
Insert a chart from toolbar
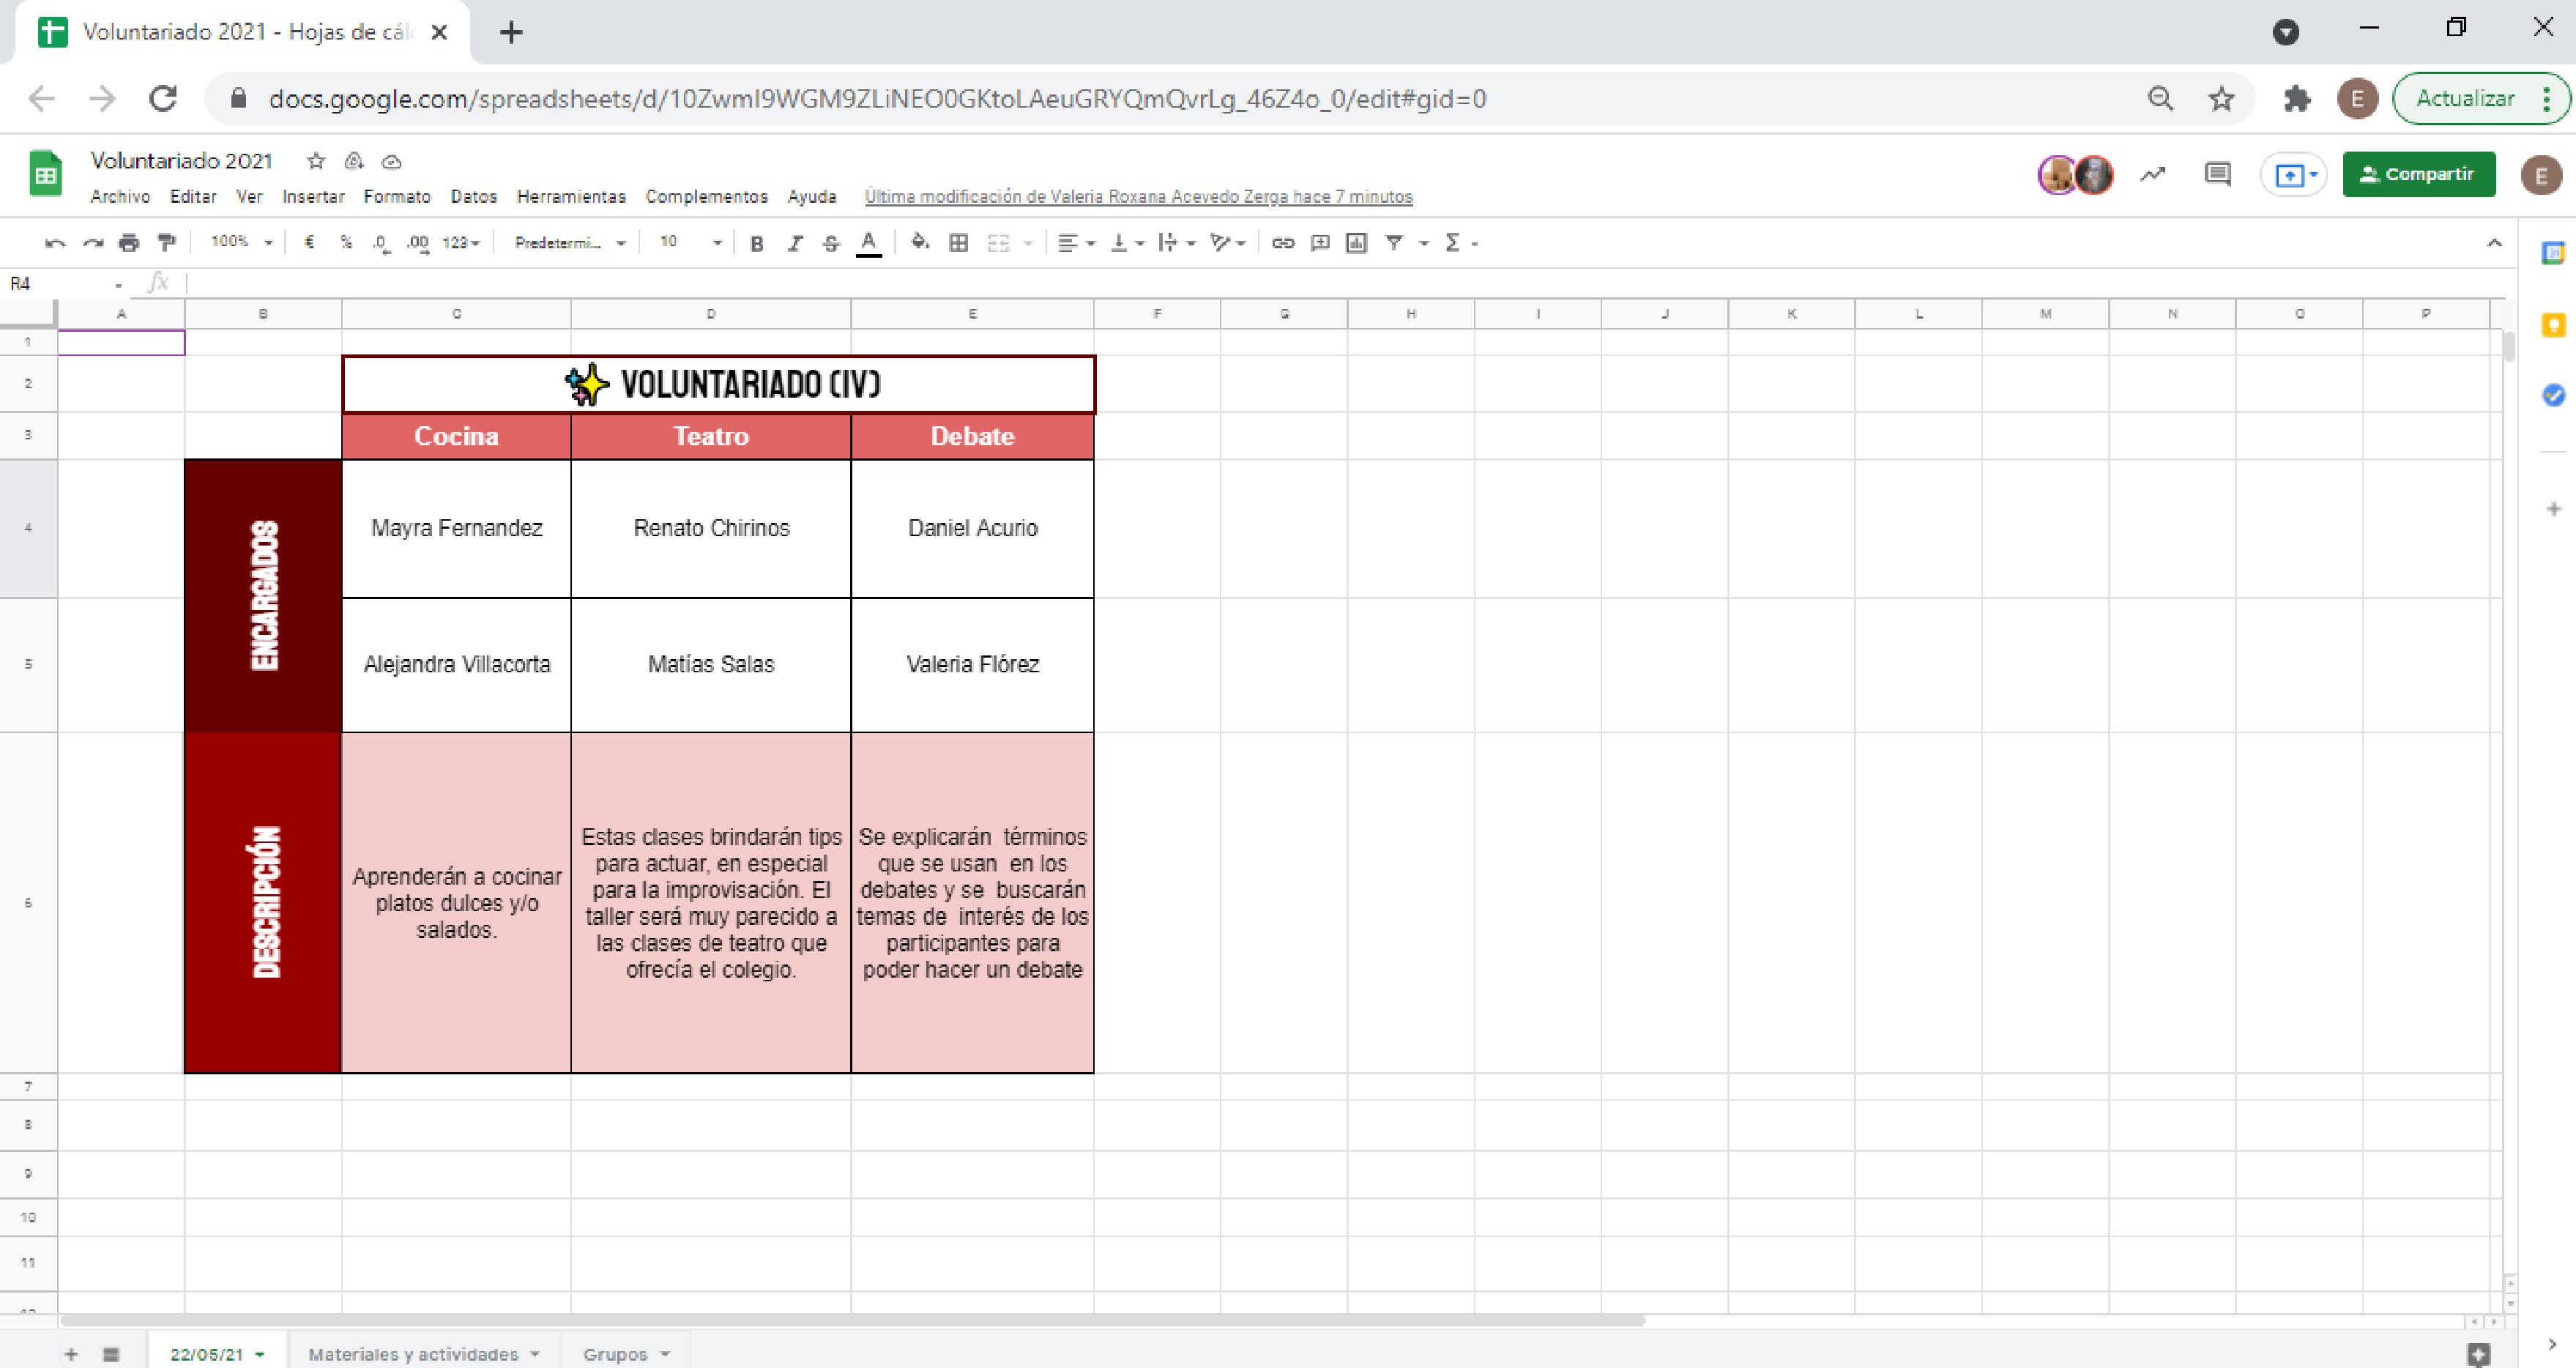pyautogui.click(x=1356, y=242)
